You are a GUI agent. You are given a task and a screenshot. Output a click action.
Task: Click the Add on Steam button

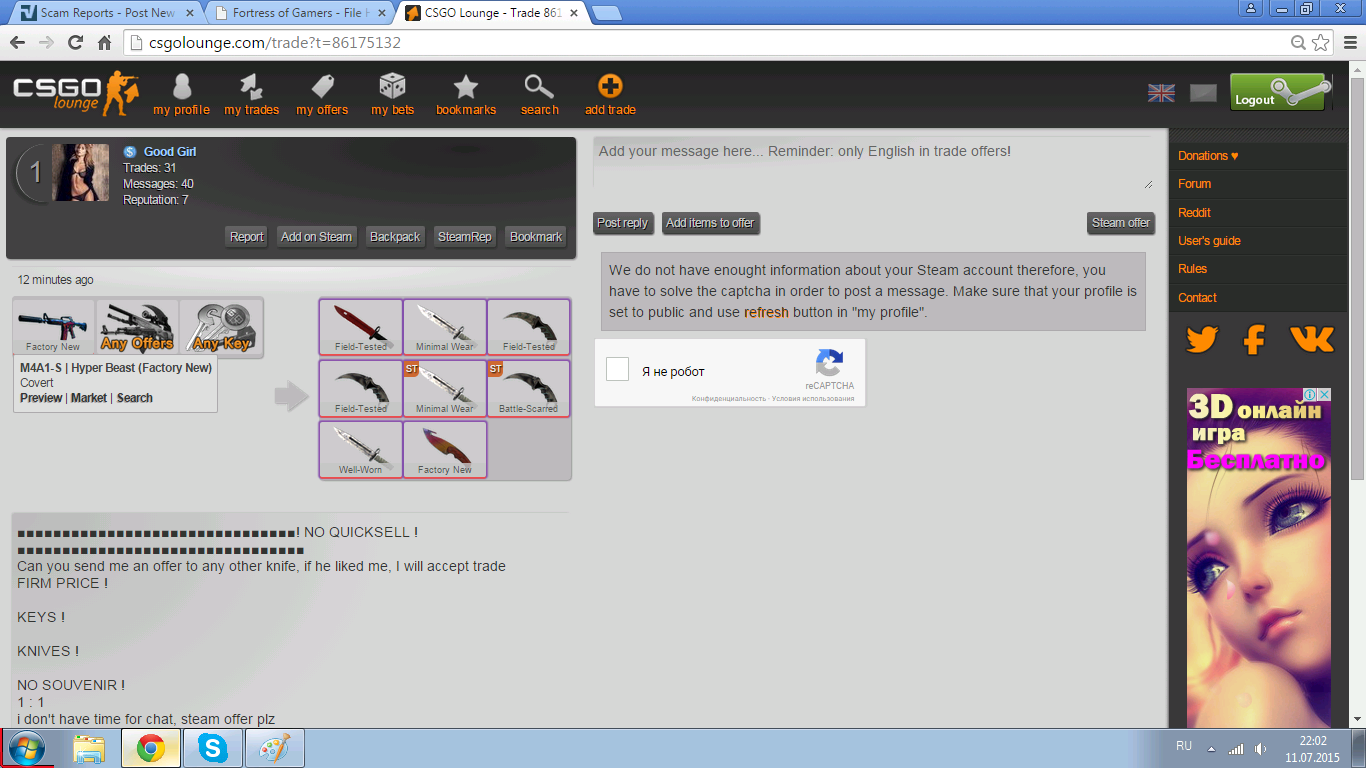[316, 237]
